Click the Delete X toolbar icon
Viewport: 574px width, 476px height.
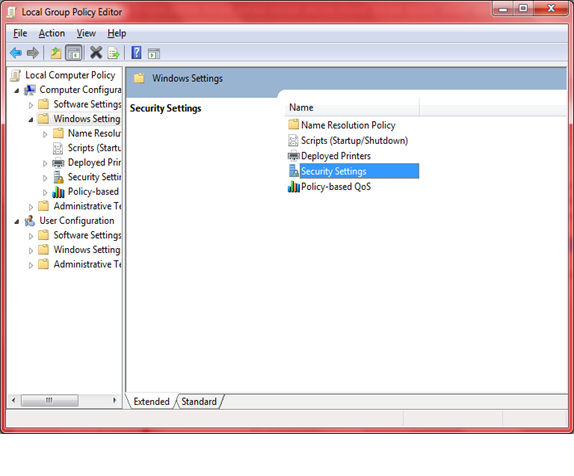(96, 53)
